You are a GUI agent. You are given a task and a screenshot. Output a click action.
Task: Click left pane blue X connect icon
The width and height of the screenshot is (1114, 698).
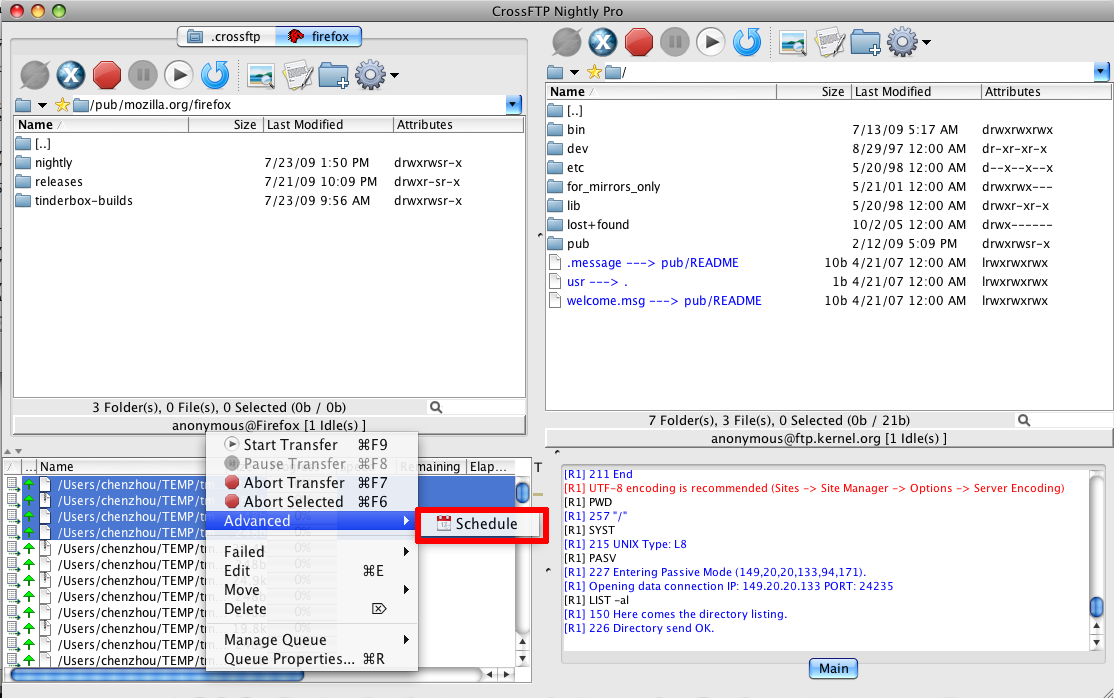click(x=71, y=75)
